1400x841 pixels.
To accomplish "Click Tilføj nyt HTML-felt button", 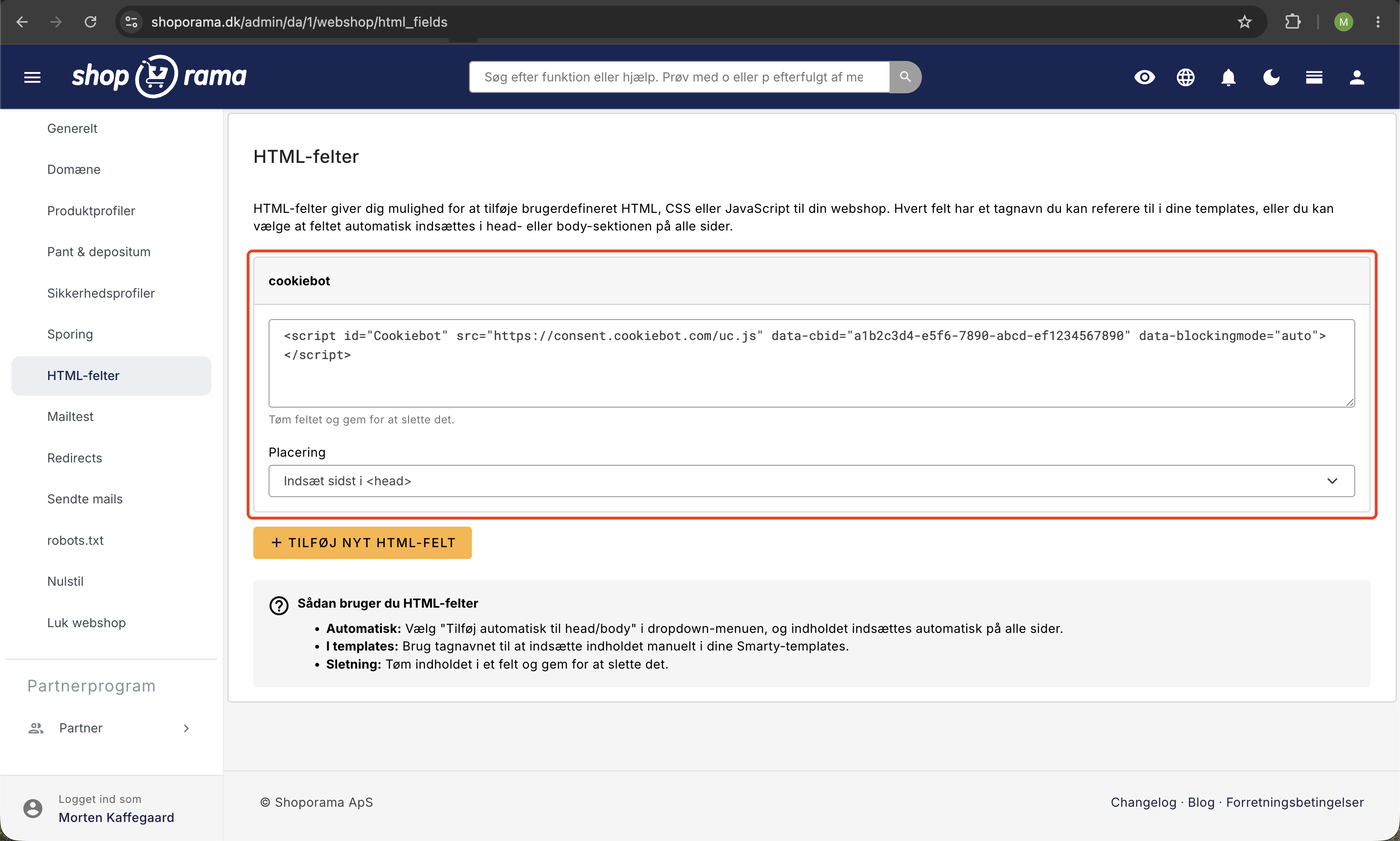I will pyautogui.click(x=362, y=543).
